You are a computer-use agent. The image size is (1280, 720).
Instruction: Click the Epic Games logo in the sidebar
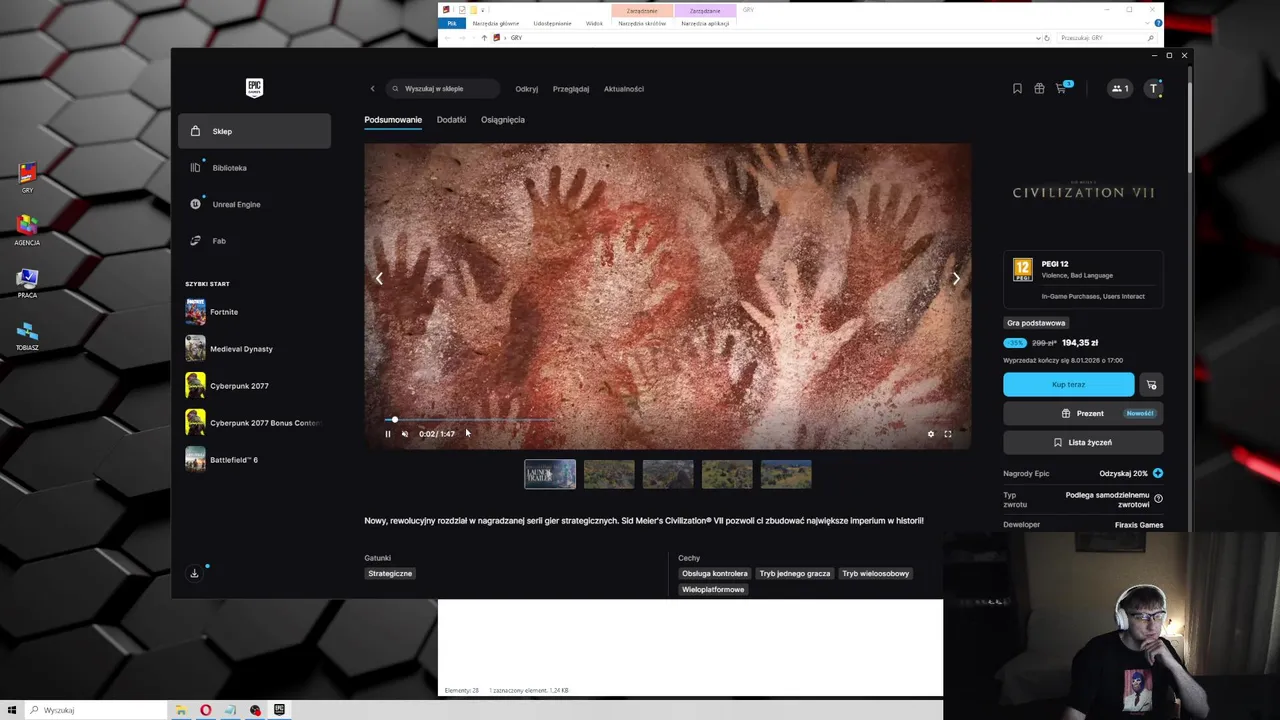coord(254,88)
